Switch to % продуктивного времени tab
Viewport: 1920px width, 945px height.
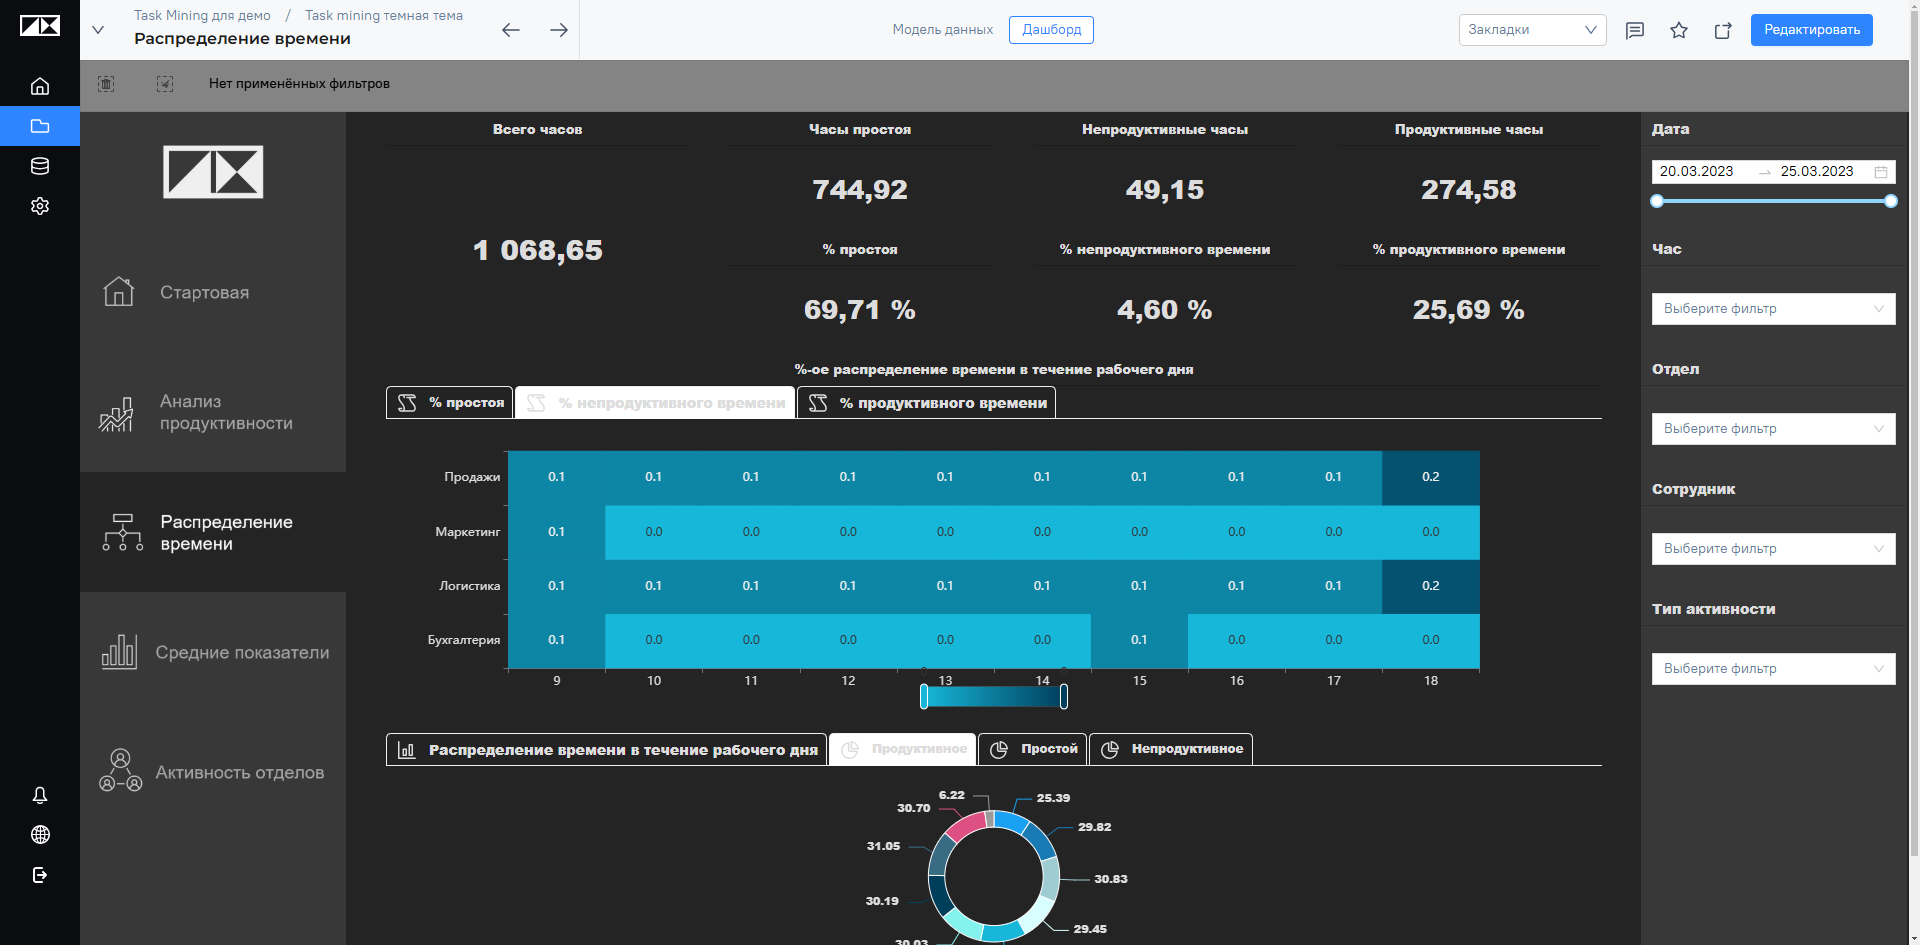926,403
